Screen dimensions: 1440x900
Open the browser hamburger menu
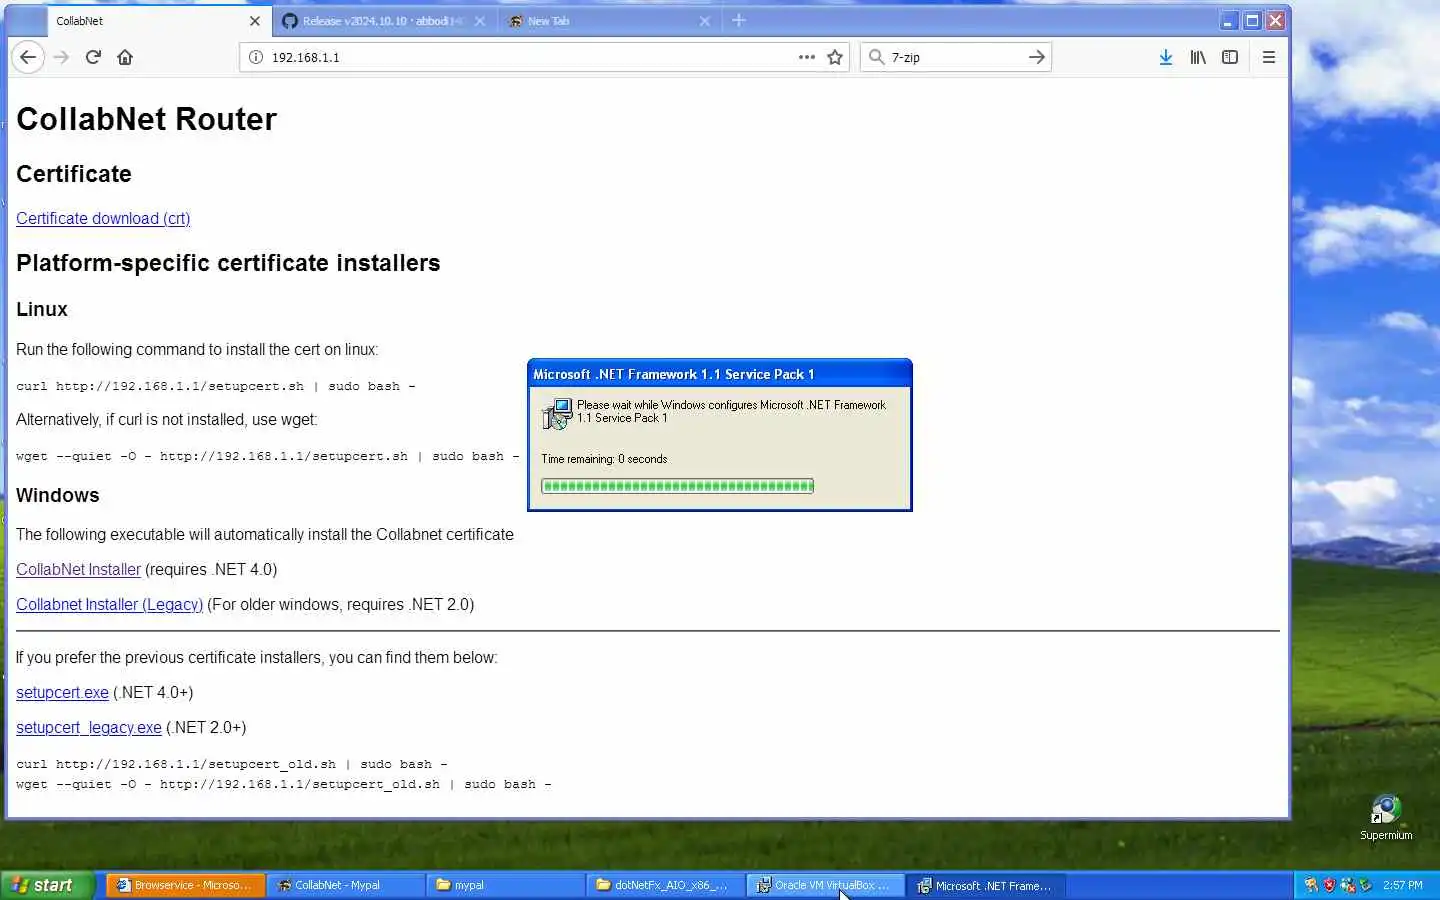pyautogui.click(x=1269, y=57)
